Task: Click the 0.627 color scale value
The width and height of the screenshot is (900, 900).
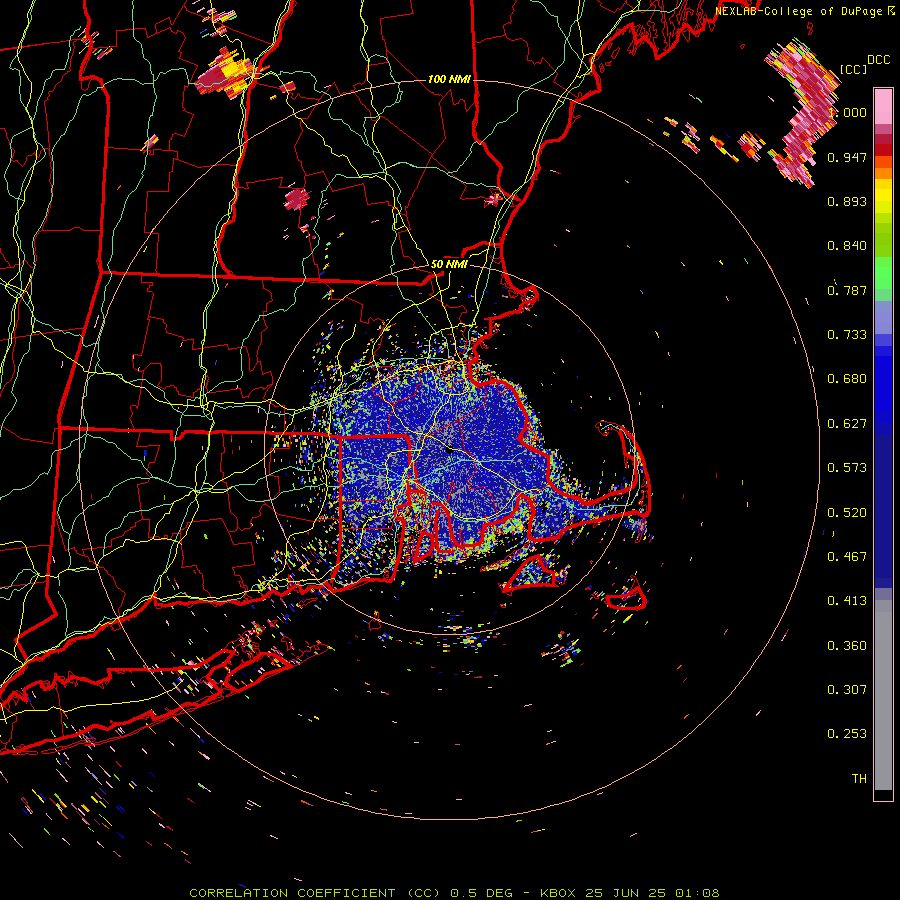Action: [847, 424]
